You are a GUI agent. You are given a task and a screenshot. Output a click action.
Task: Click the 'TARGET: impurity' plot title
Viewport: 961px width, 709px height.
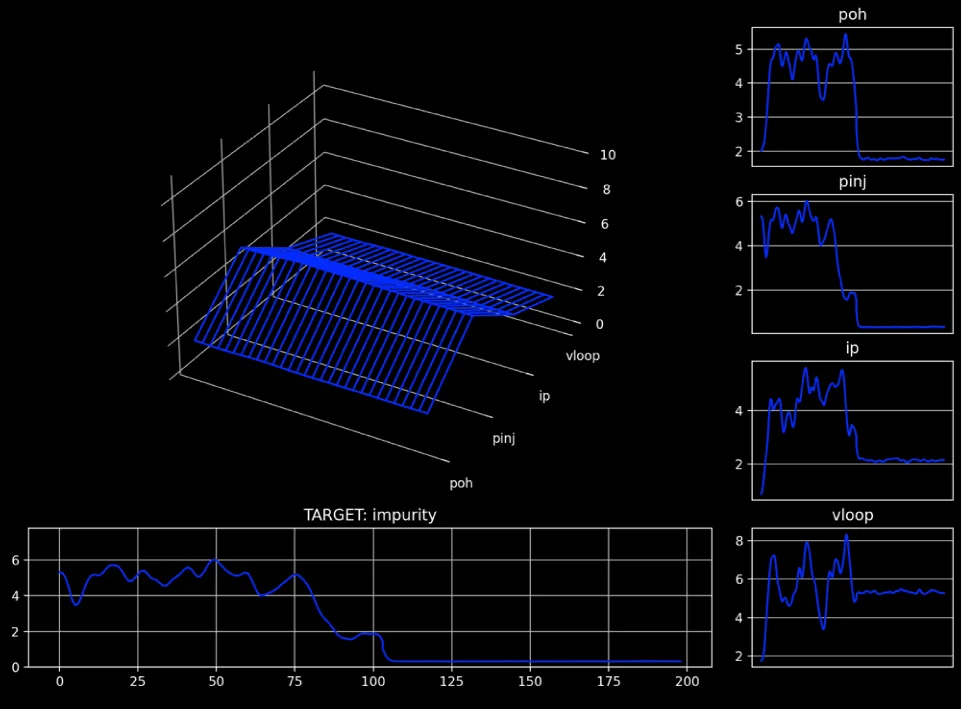click(x=370, y=515)
